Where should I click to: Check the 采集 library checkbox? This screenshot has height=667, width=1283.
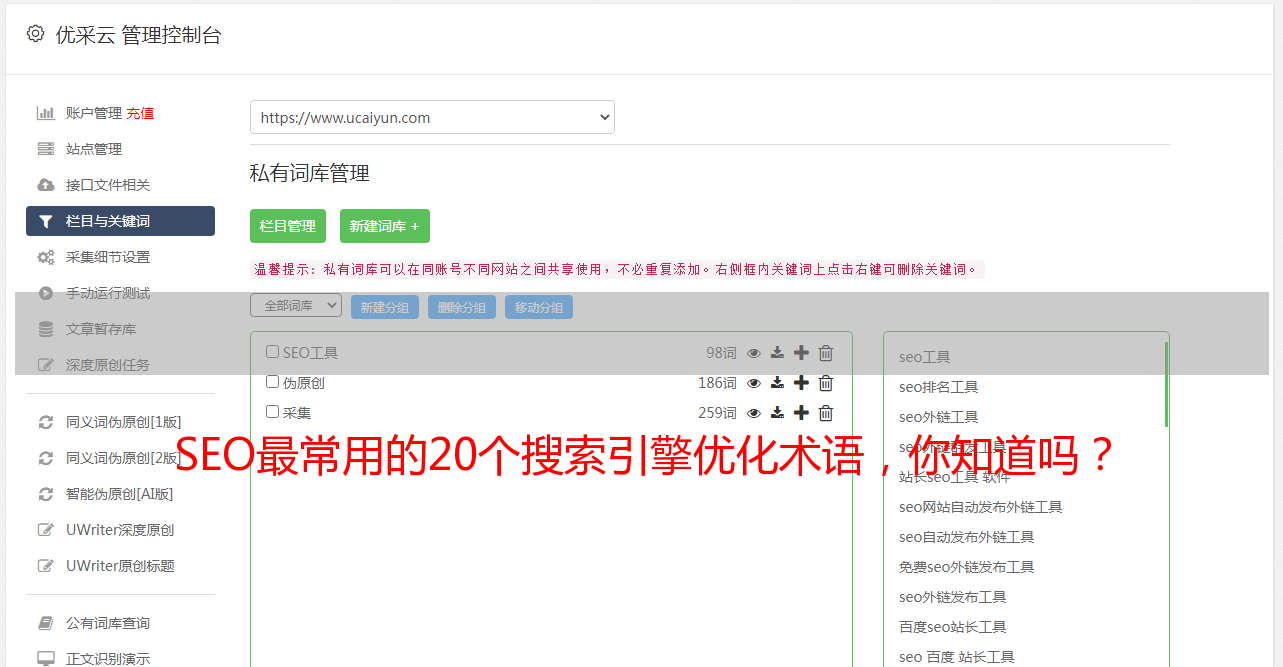click(272, 412)
